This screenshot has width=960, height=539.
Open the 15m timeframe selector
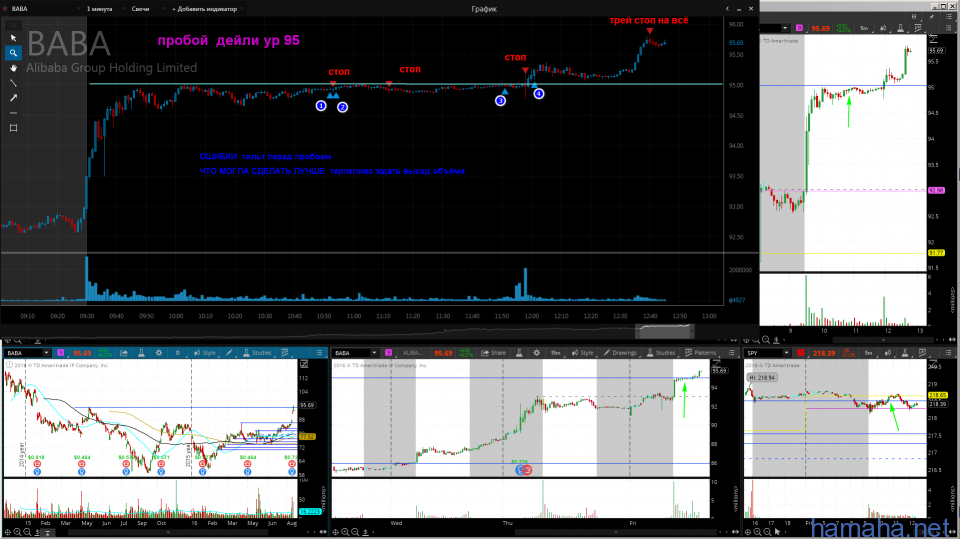[555, 353]
